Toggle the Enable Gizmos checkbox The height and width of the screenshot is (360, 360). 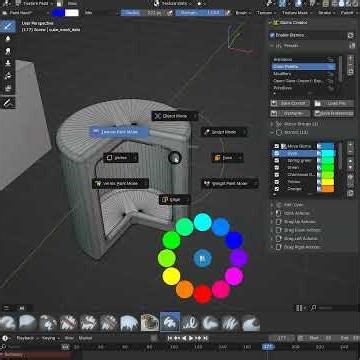coord(272,35)
